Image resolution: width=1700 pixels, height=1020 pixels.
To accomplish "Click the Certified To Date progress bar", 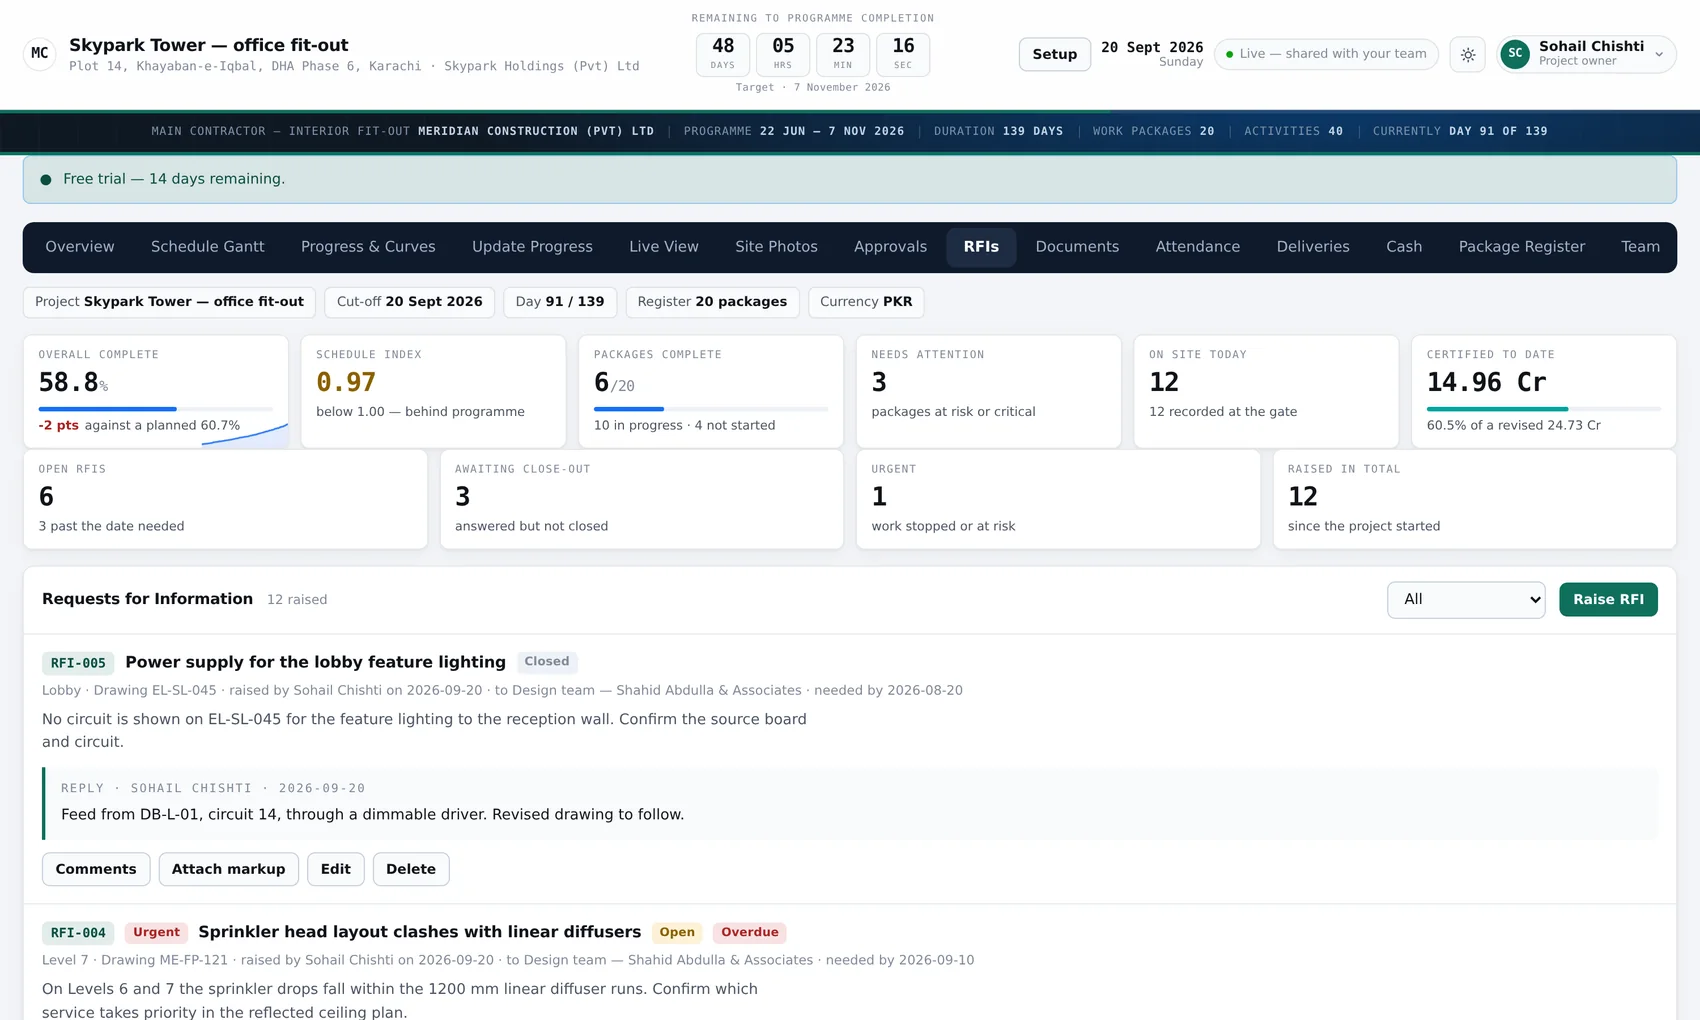I will pyautogui.click(x=1544, y=409).
